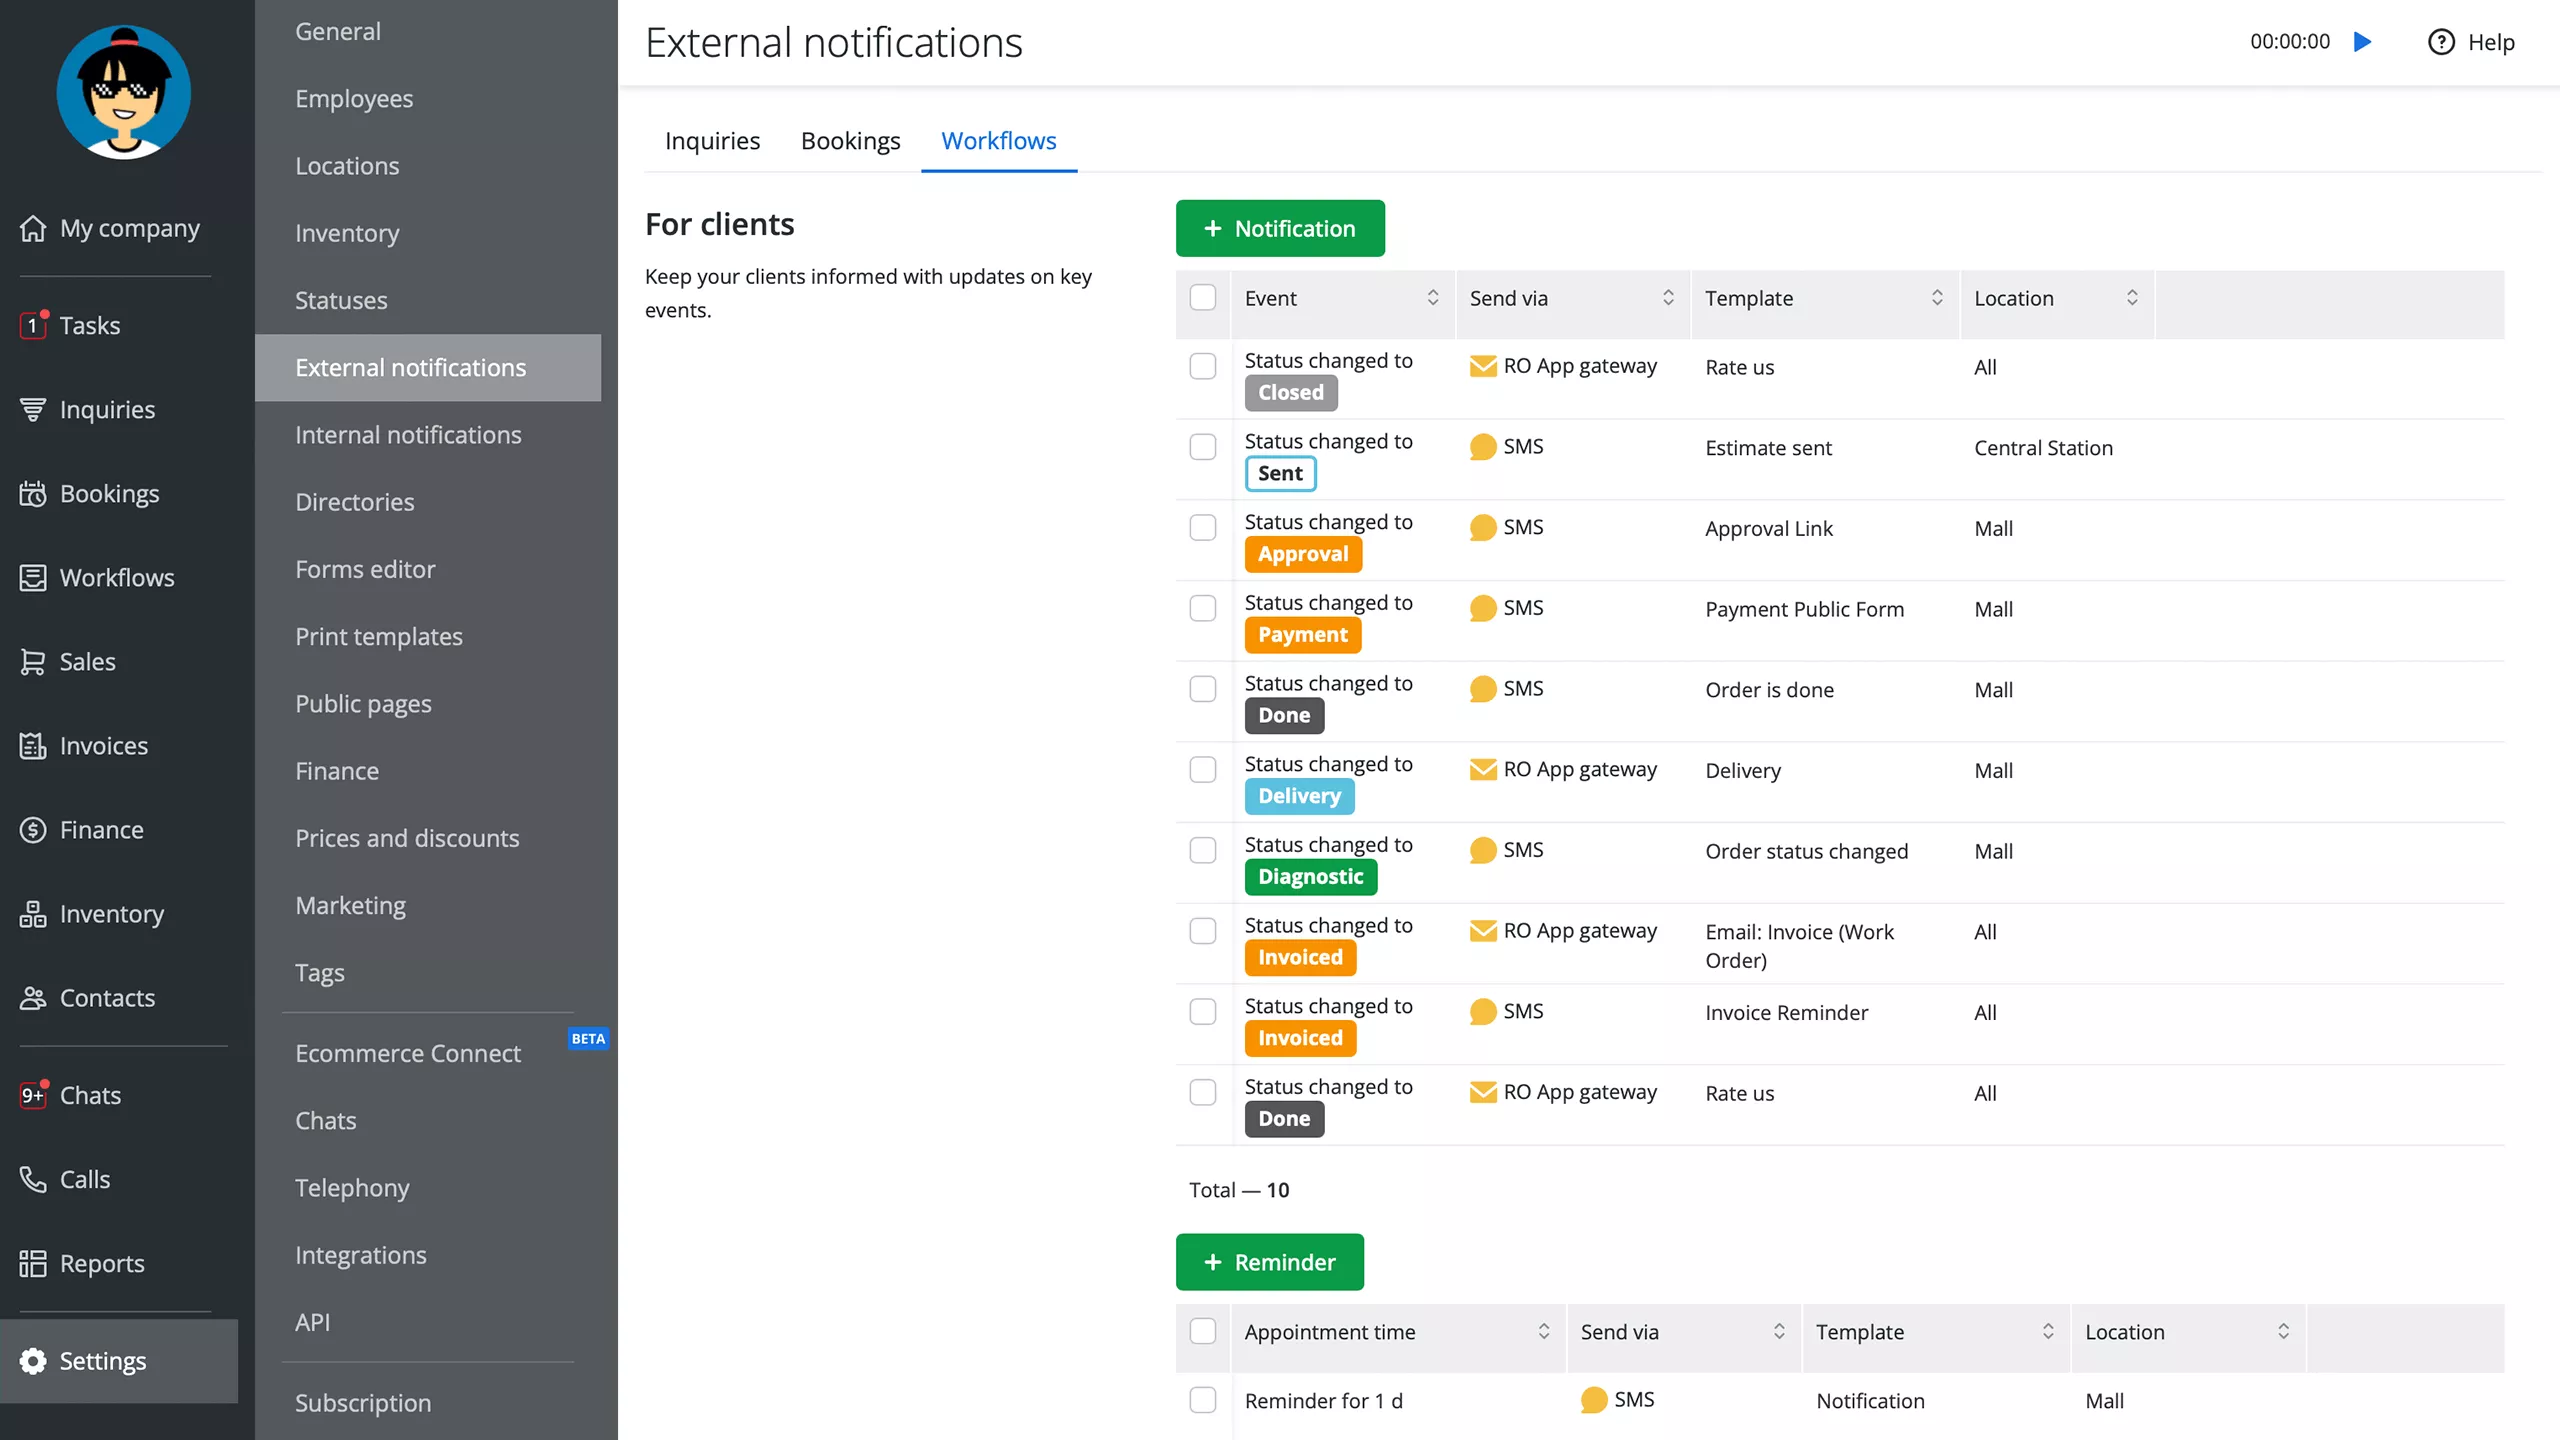The image size is (2560, 1440).
Task: Sort the Send via column
Action: (1668, 298)
